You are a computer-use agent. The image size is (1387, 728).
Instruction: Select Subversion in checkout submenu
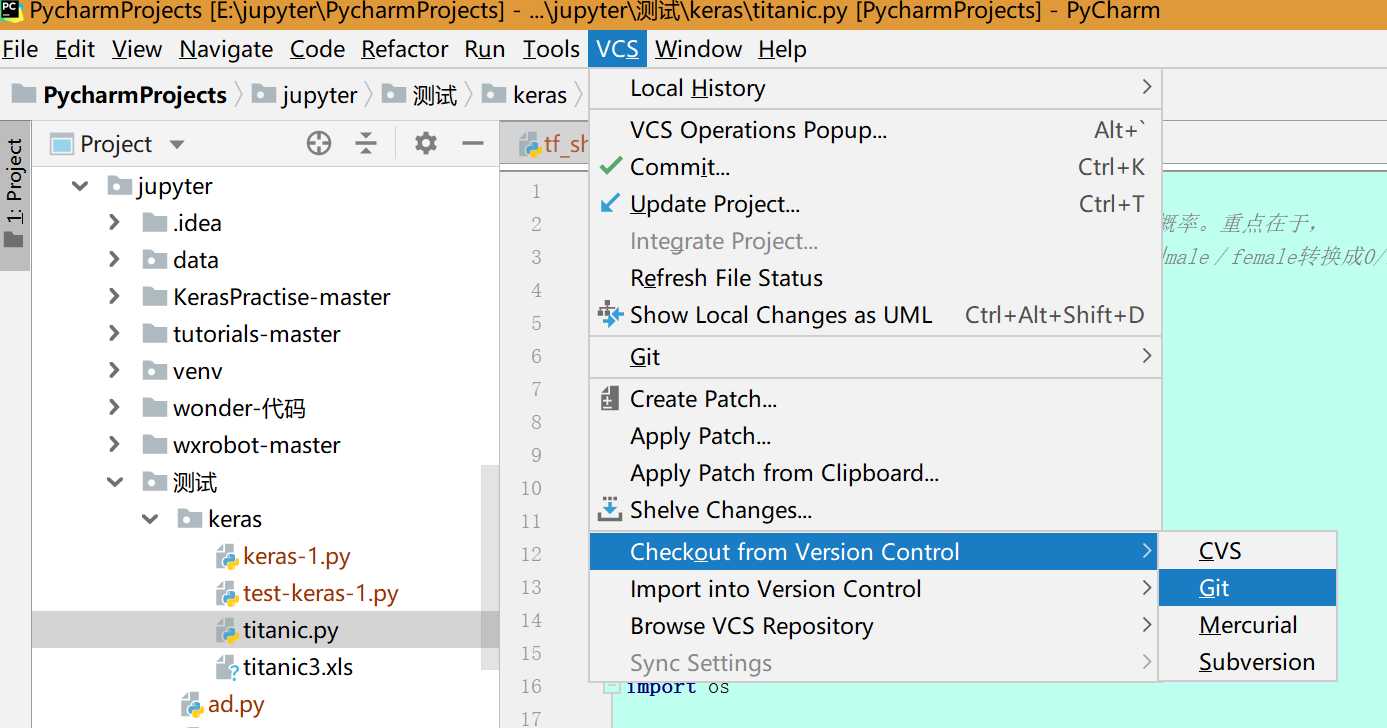pos(1247,662)
